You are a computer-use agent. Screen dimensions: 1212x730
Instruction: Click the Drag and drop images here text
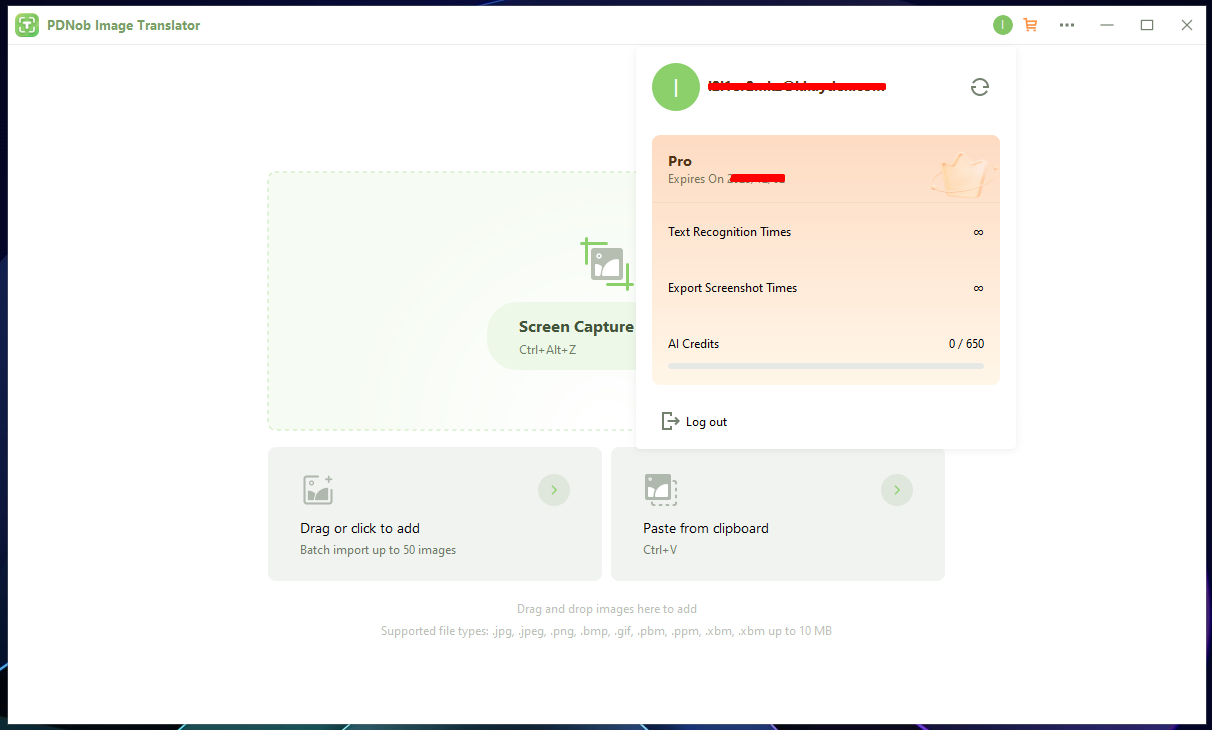click(x=607, y=609)
